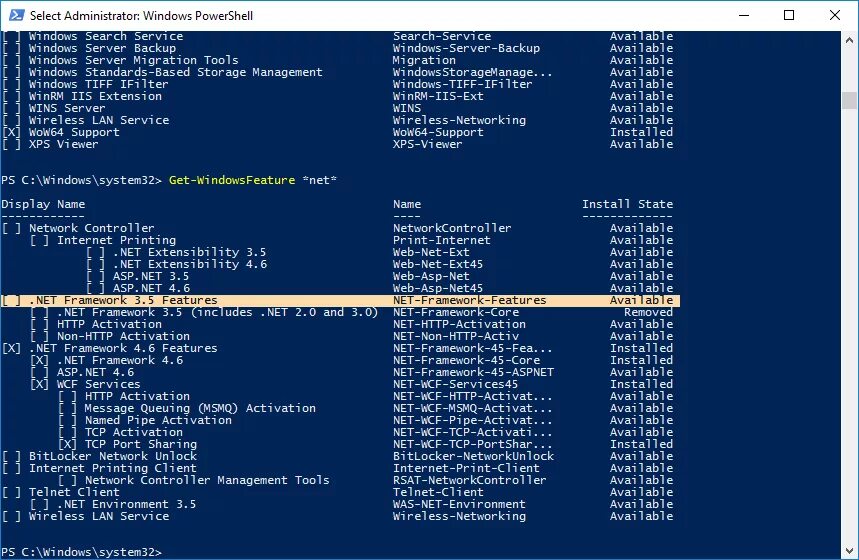The width and height of the screenshot is (859, 560).
Task: Click the [X] mark beside TCP Port Sharing
Action: click(67, 444)
